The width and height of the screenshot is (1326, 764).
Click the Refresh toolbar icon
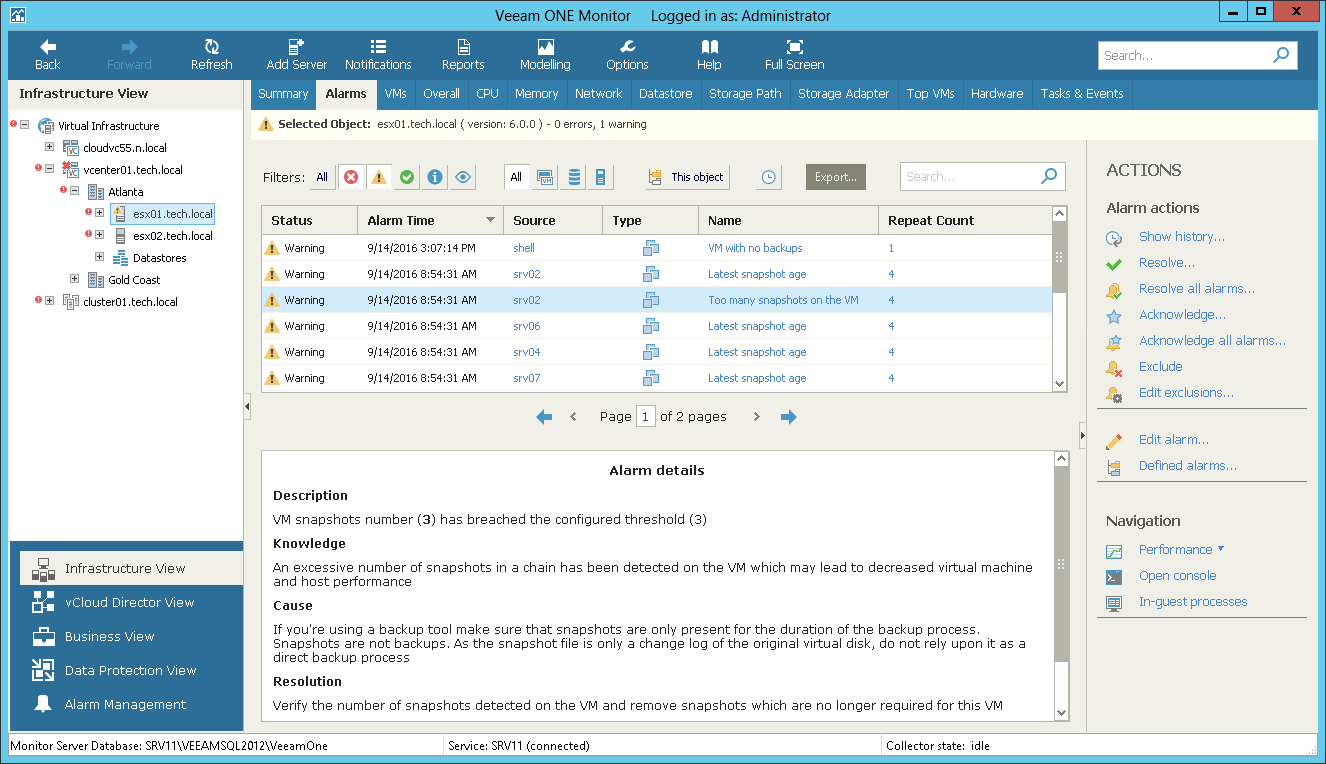click(211, 47)
